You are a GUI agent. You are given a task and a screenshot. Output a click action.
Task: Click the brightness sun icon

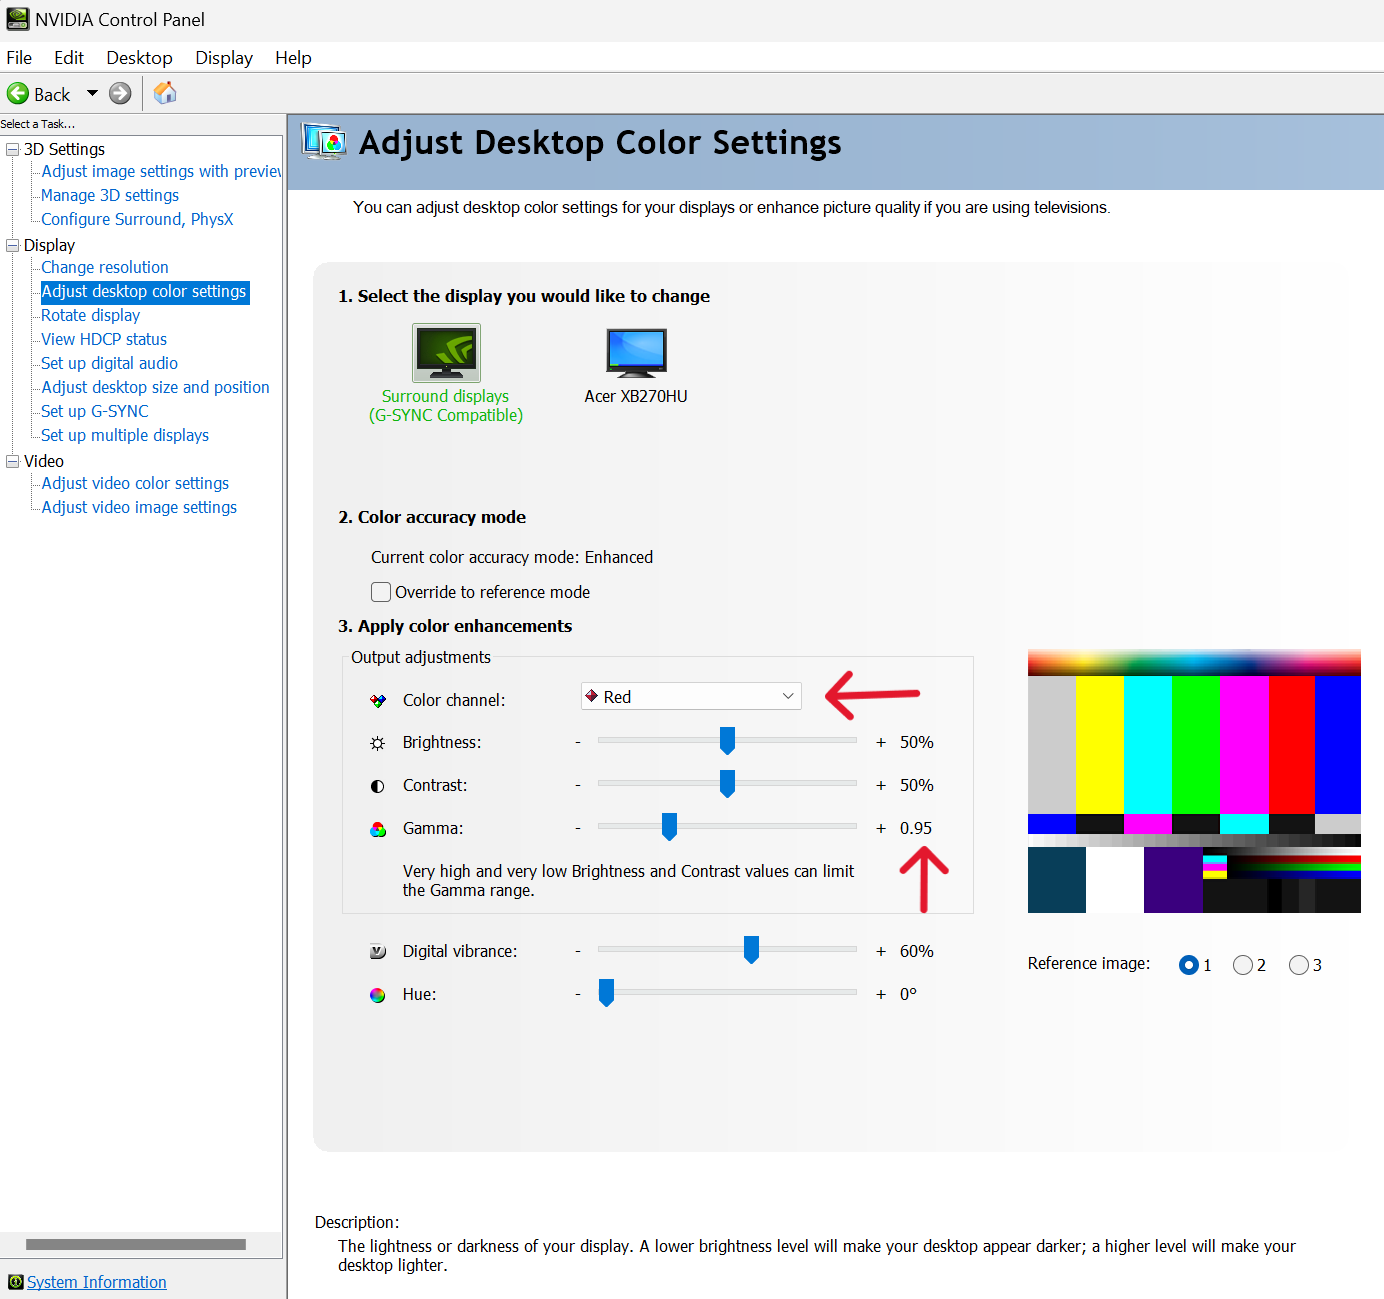pos(377,742)
